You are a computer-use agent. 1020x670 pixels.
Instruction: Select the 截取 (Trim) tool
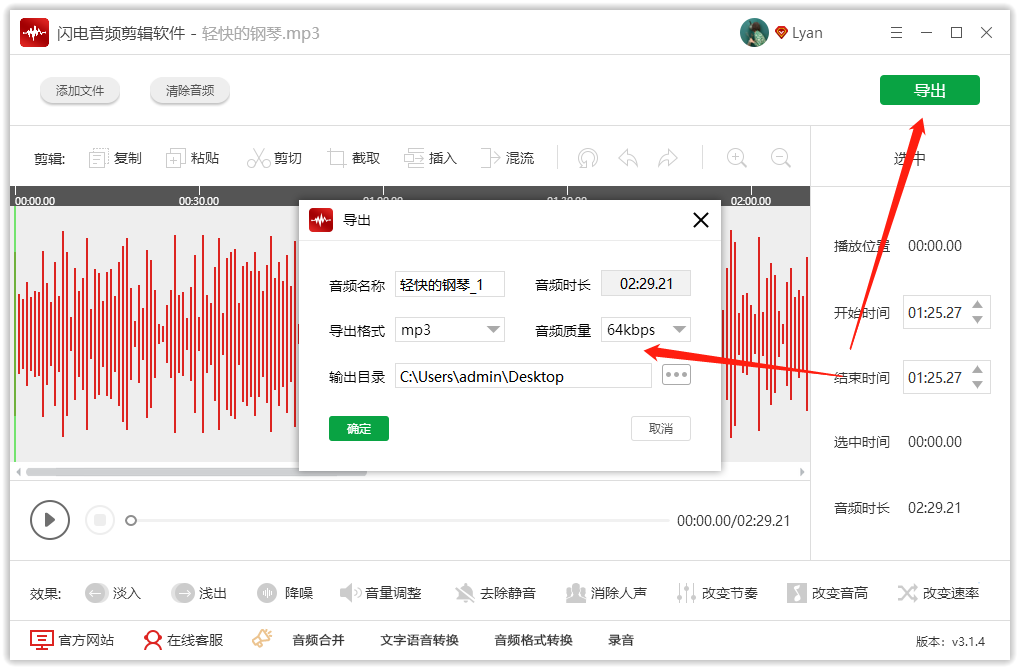(353, 157)
